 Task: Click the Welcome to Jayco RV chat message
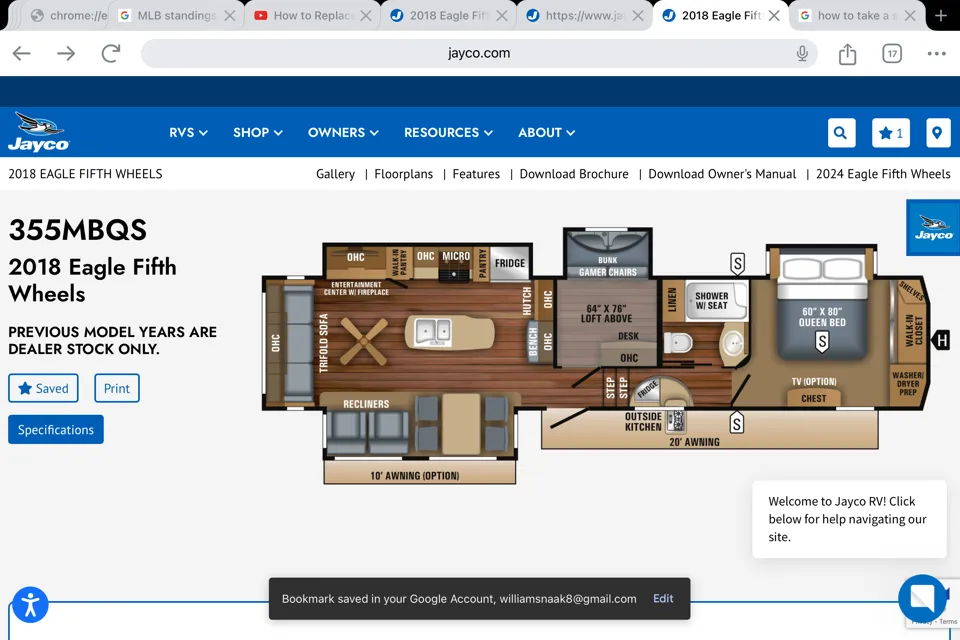click(849, 519)
